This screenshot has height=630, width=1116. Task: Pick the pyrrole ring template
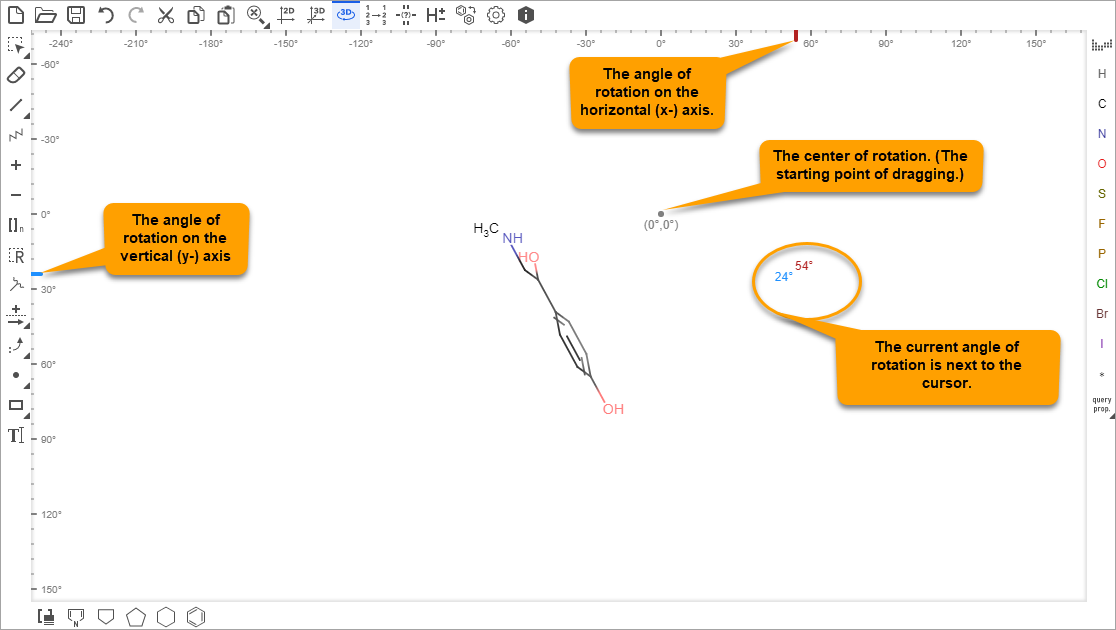[x=75, y=617]
